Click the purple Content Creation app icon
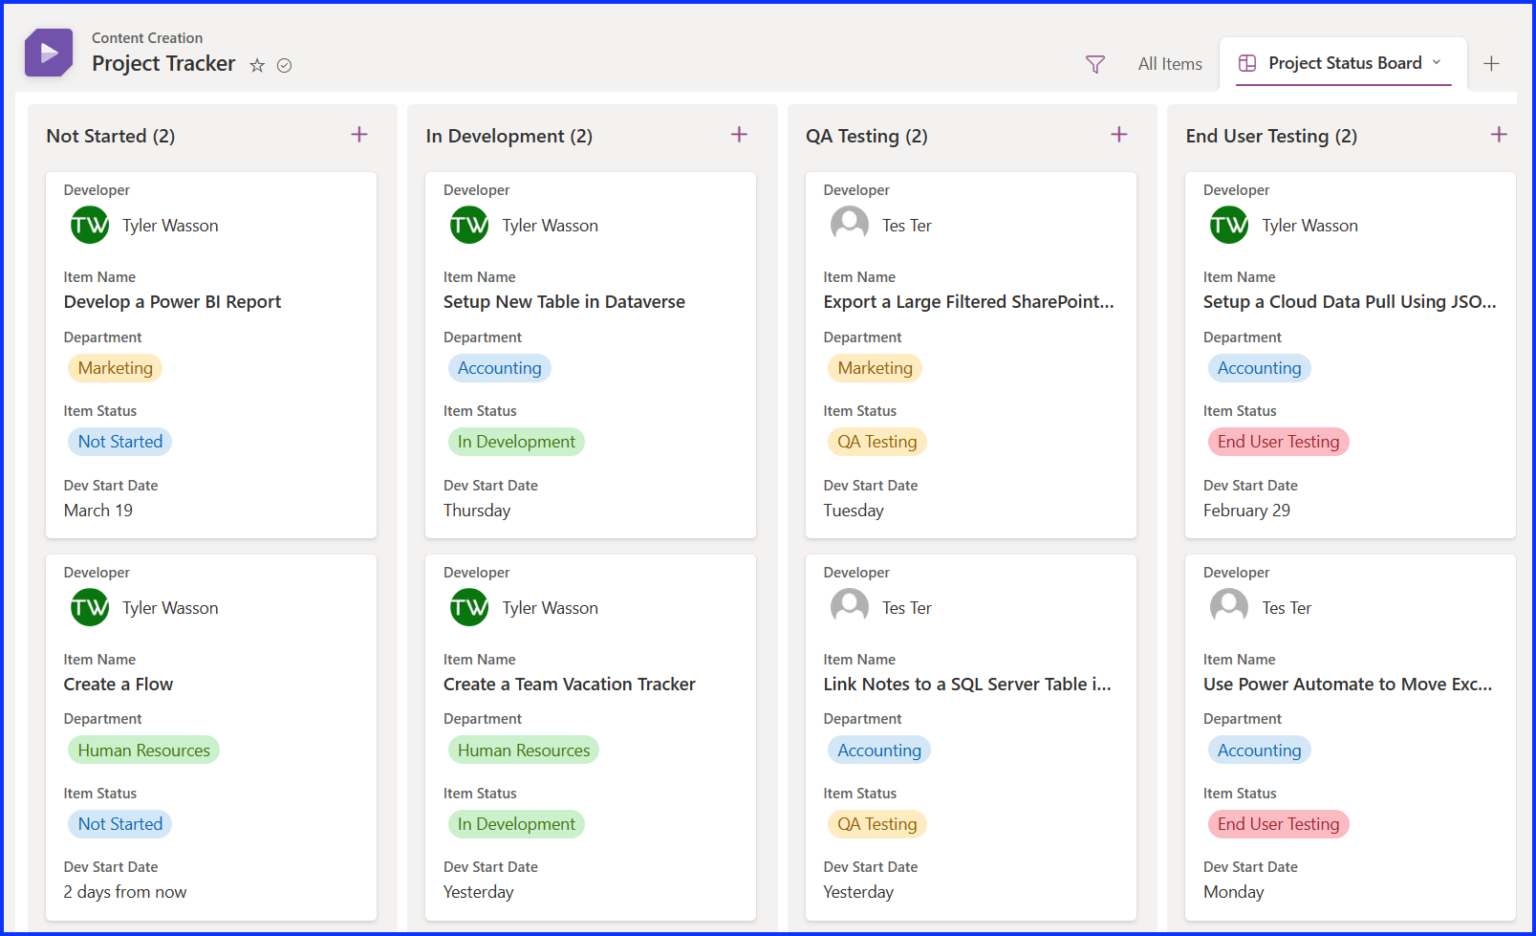1536x936 pixels. coord(48,52)
